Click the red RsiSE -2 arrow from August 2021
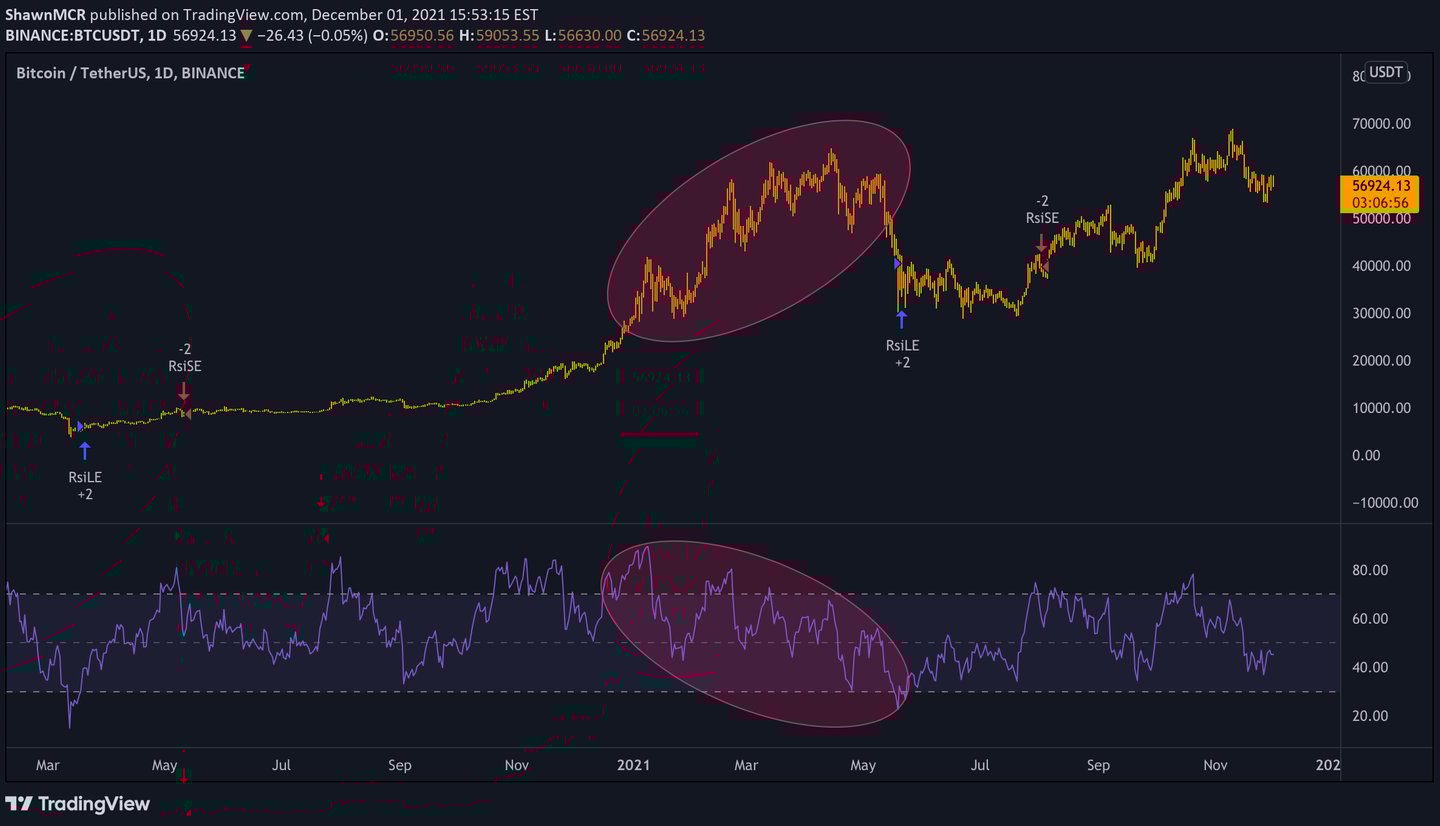 1040,241
